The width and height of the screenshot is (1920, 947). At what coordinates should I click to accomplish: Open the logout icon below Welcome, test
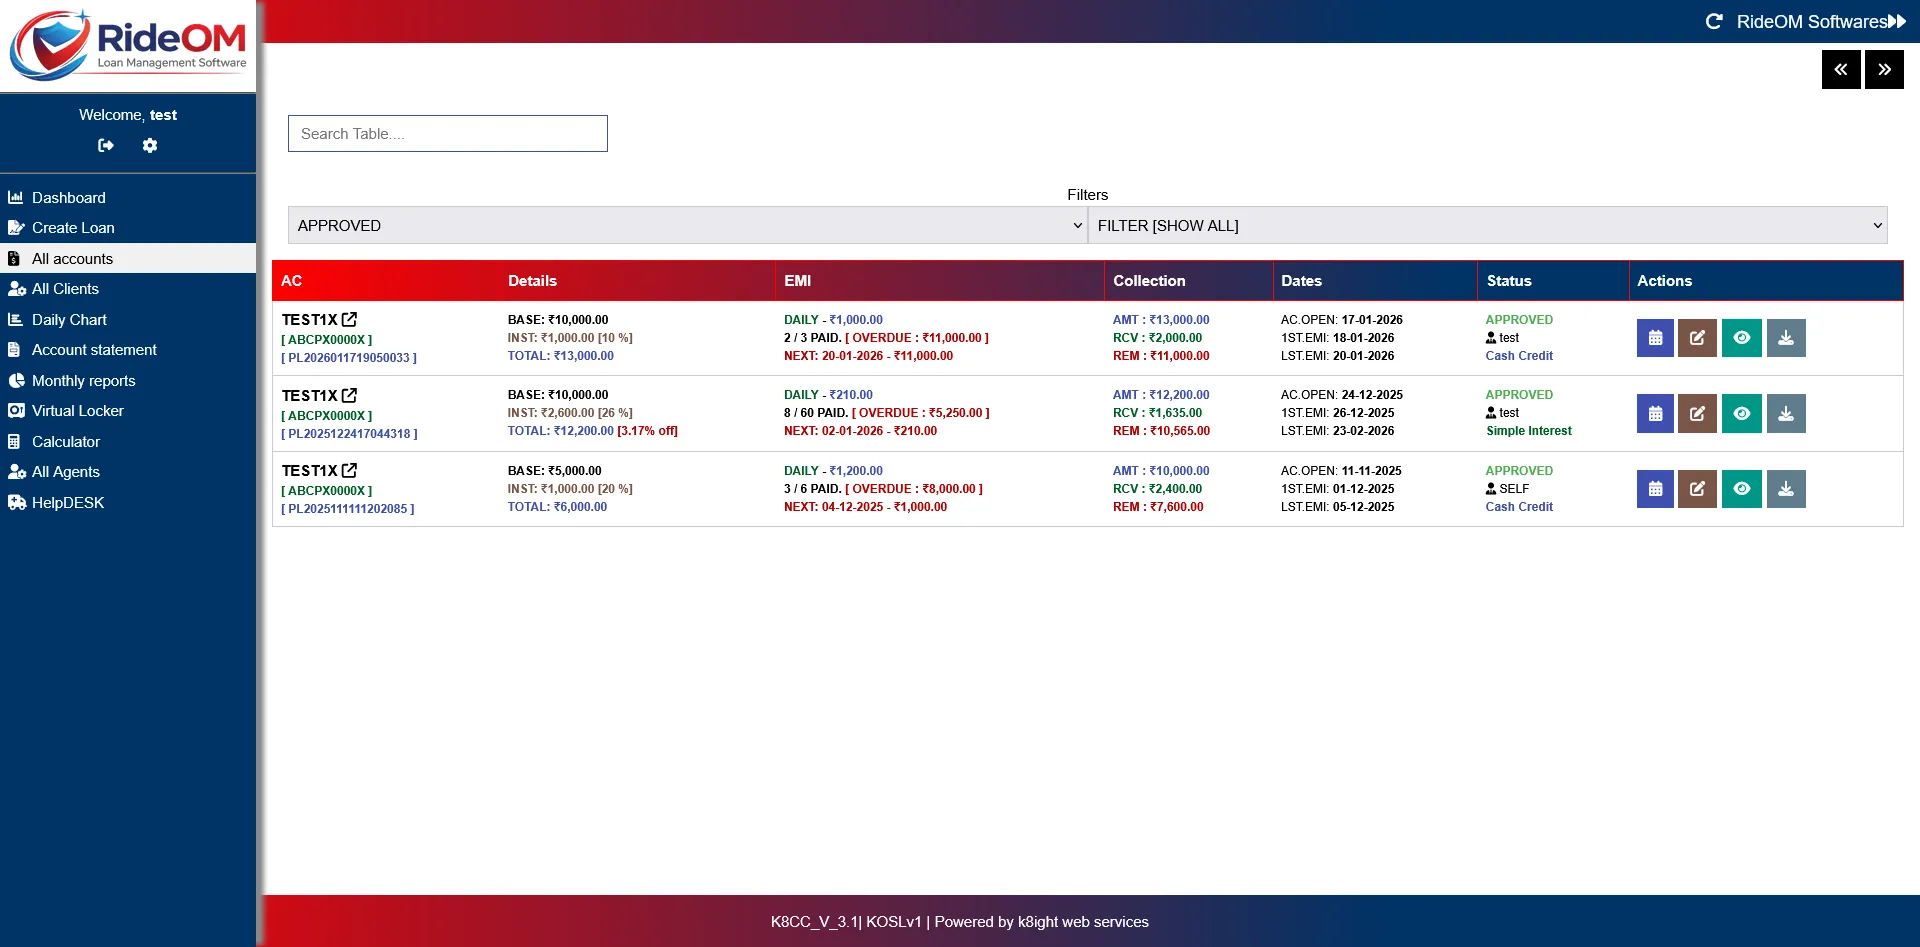[106, 145]
